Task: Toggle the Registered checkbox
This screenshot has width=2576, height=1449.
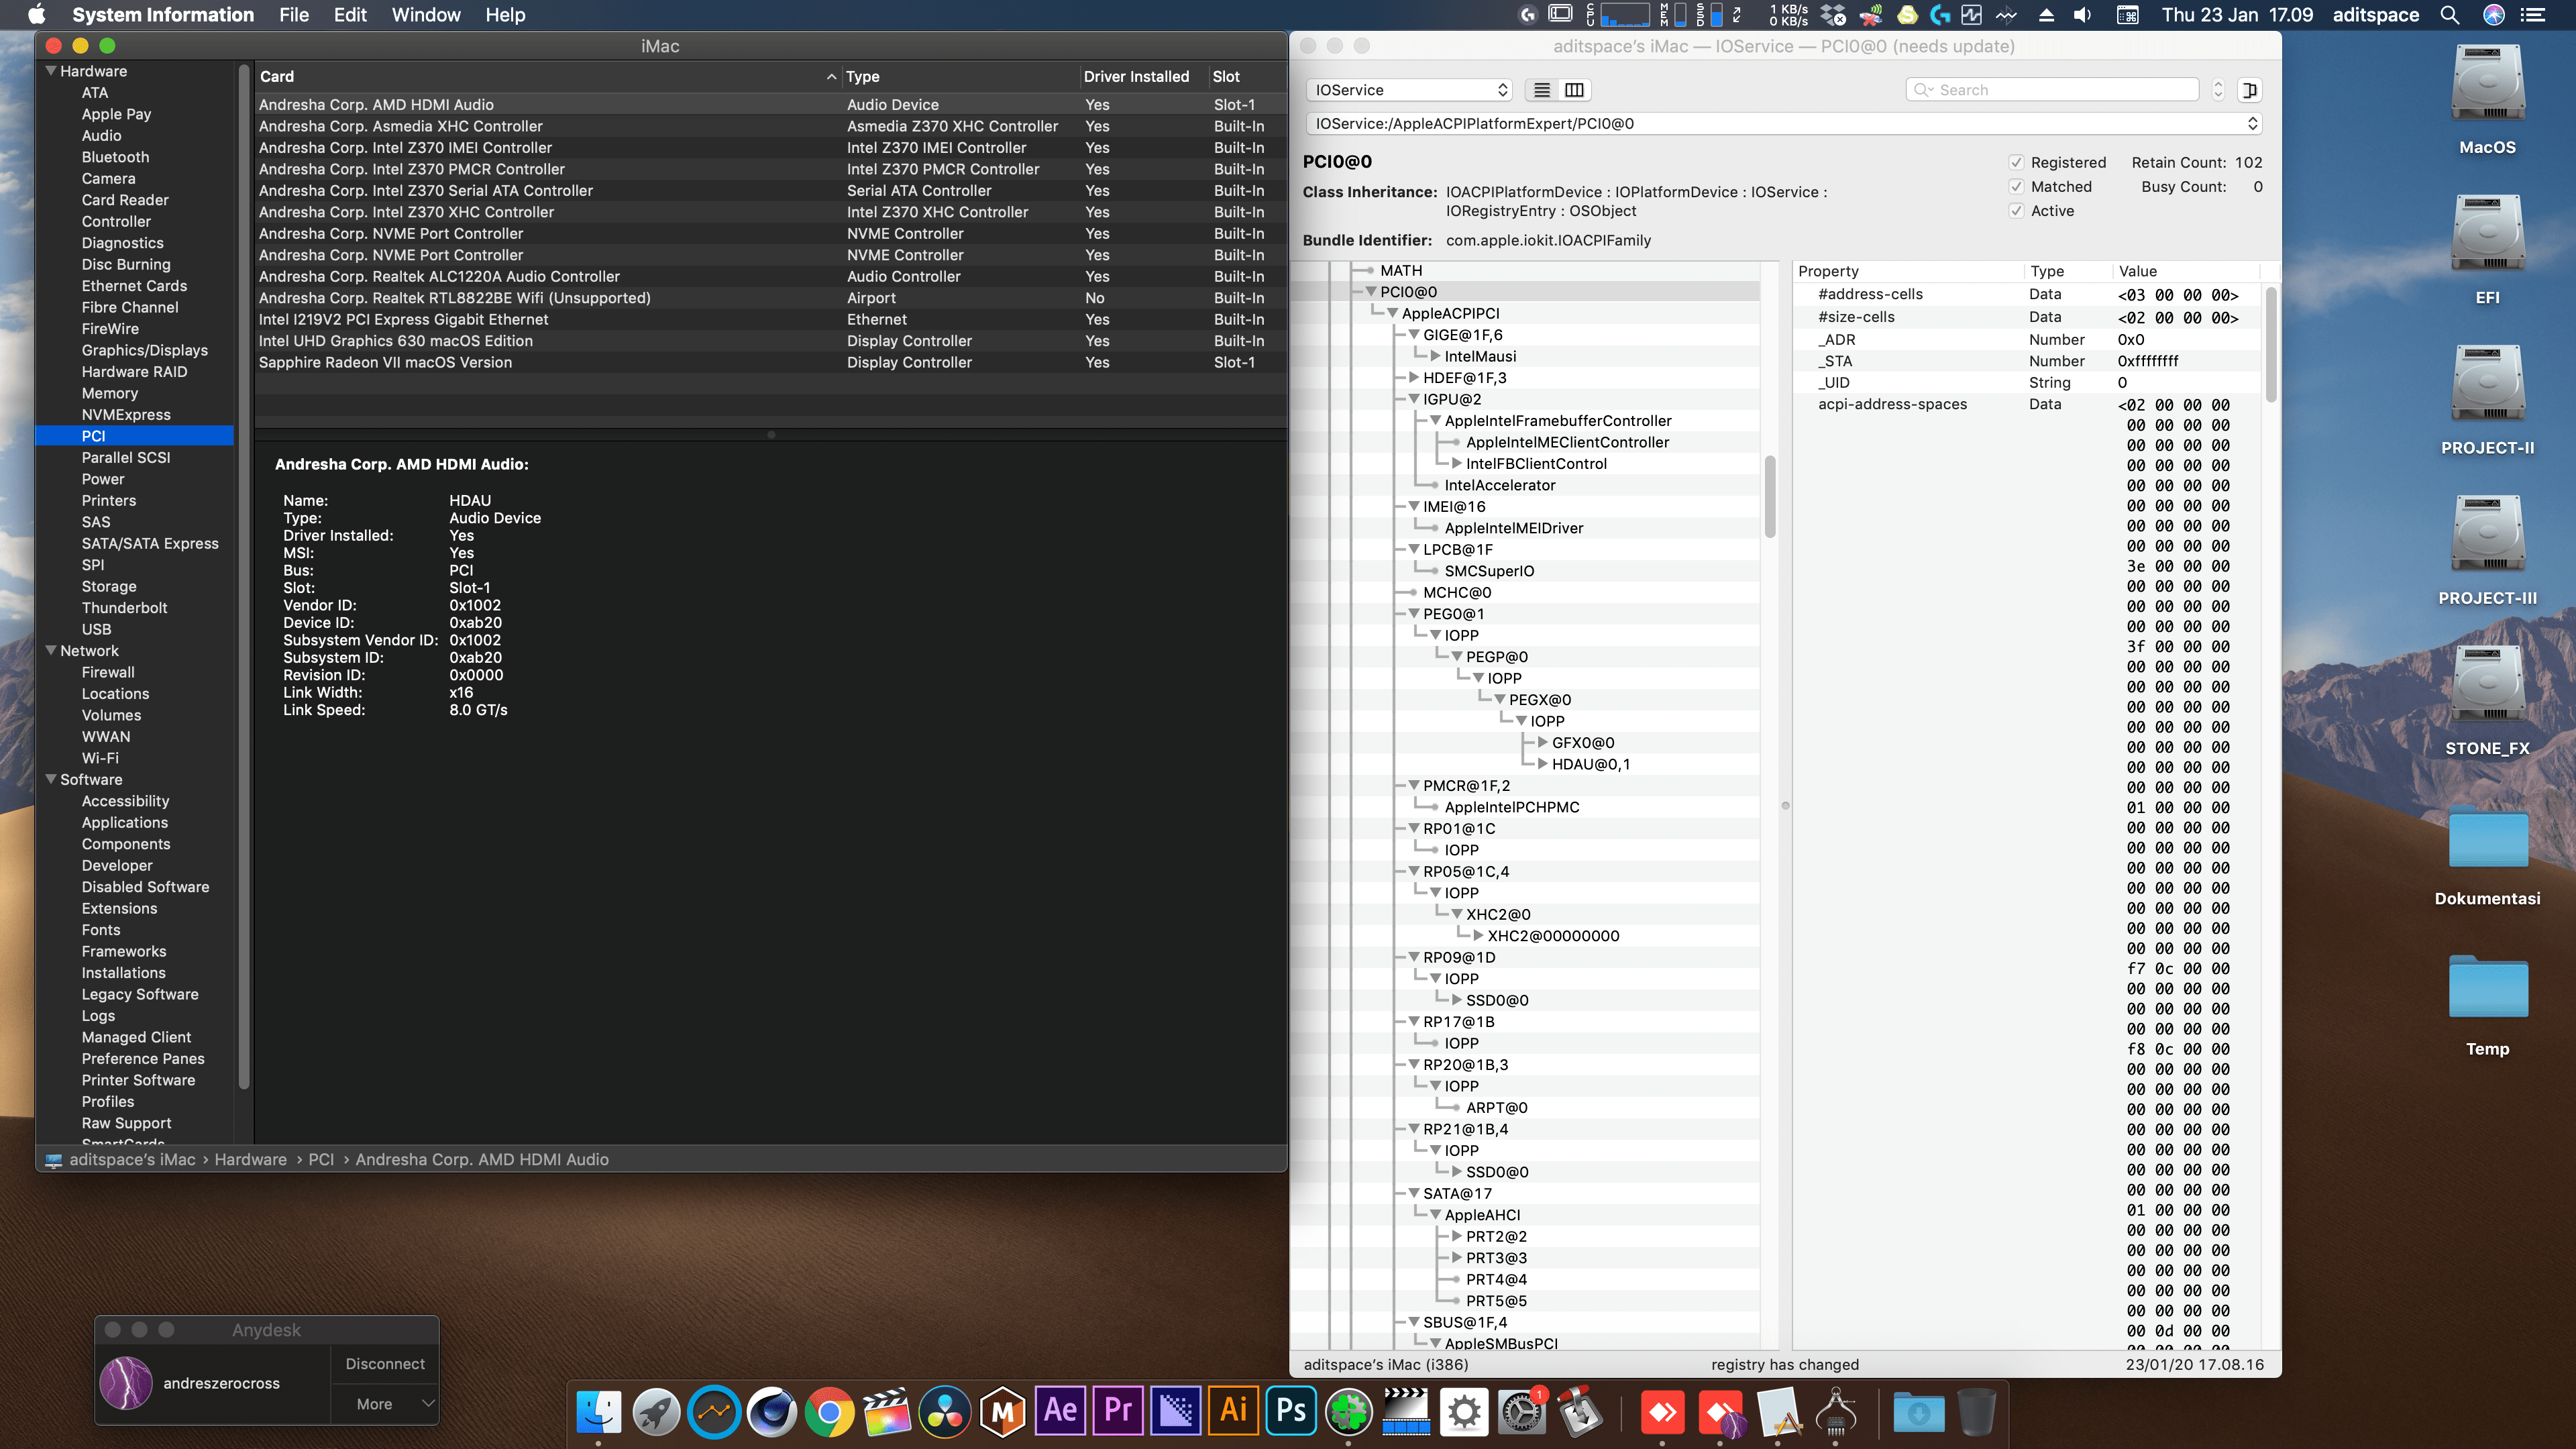Action: pyautogui.click(x=2016, y=163)
